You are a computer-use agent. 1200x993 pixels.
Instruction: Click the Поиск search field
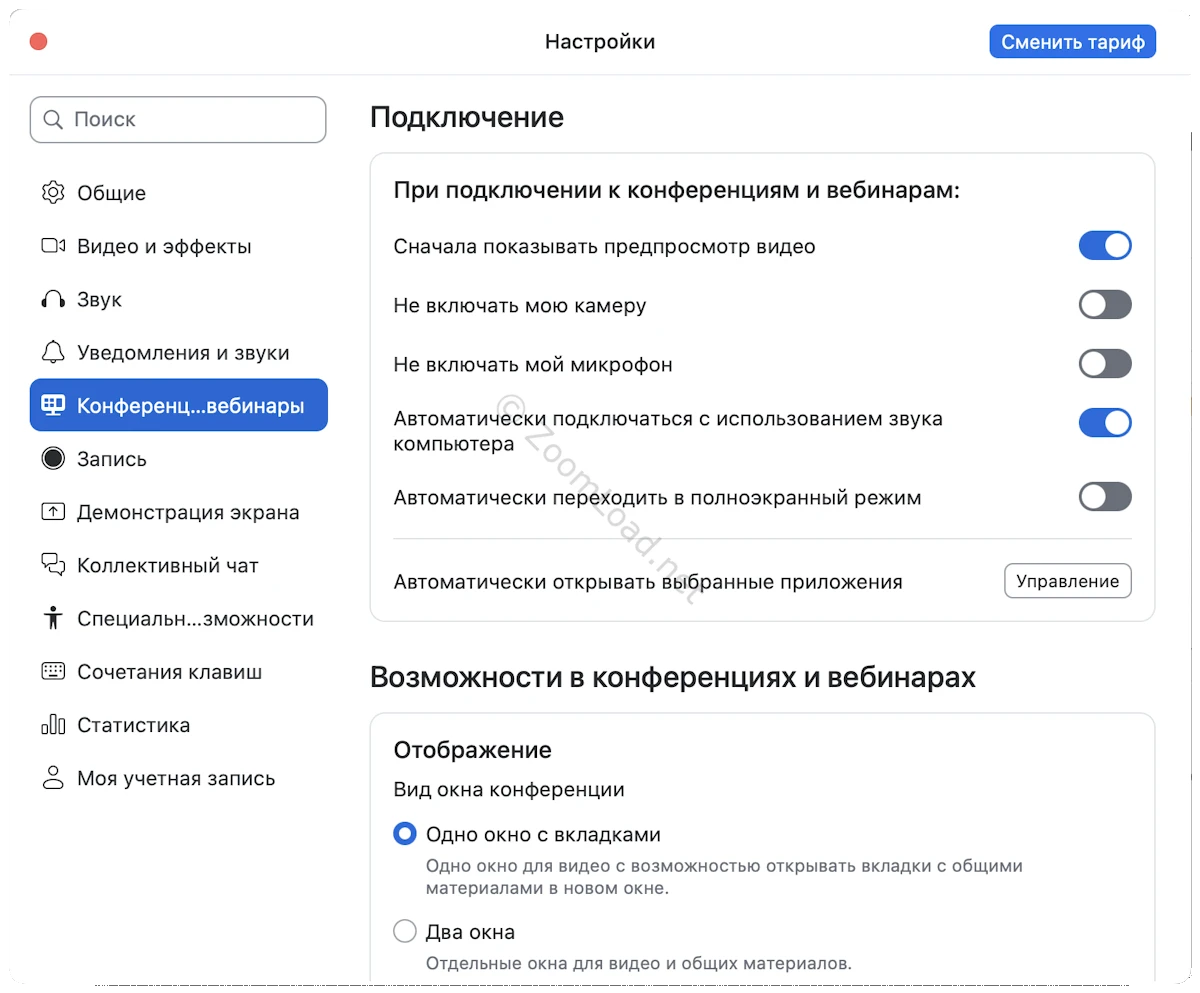coord(178,120)
